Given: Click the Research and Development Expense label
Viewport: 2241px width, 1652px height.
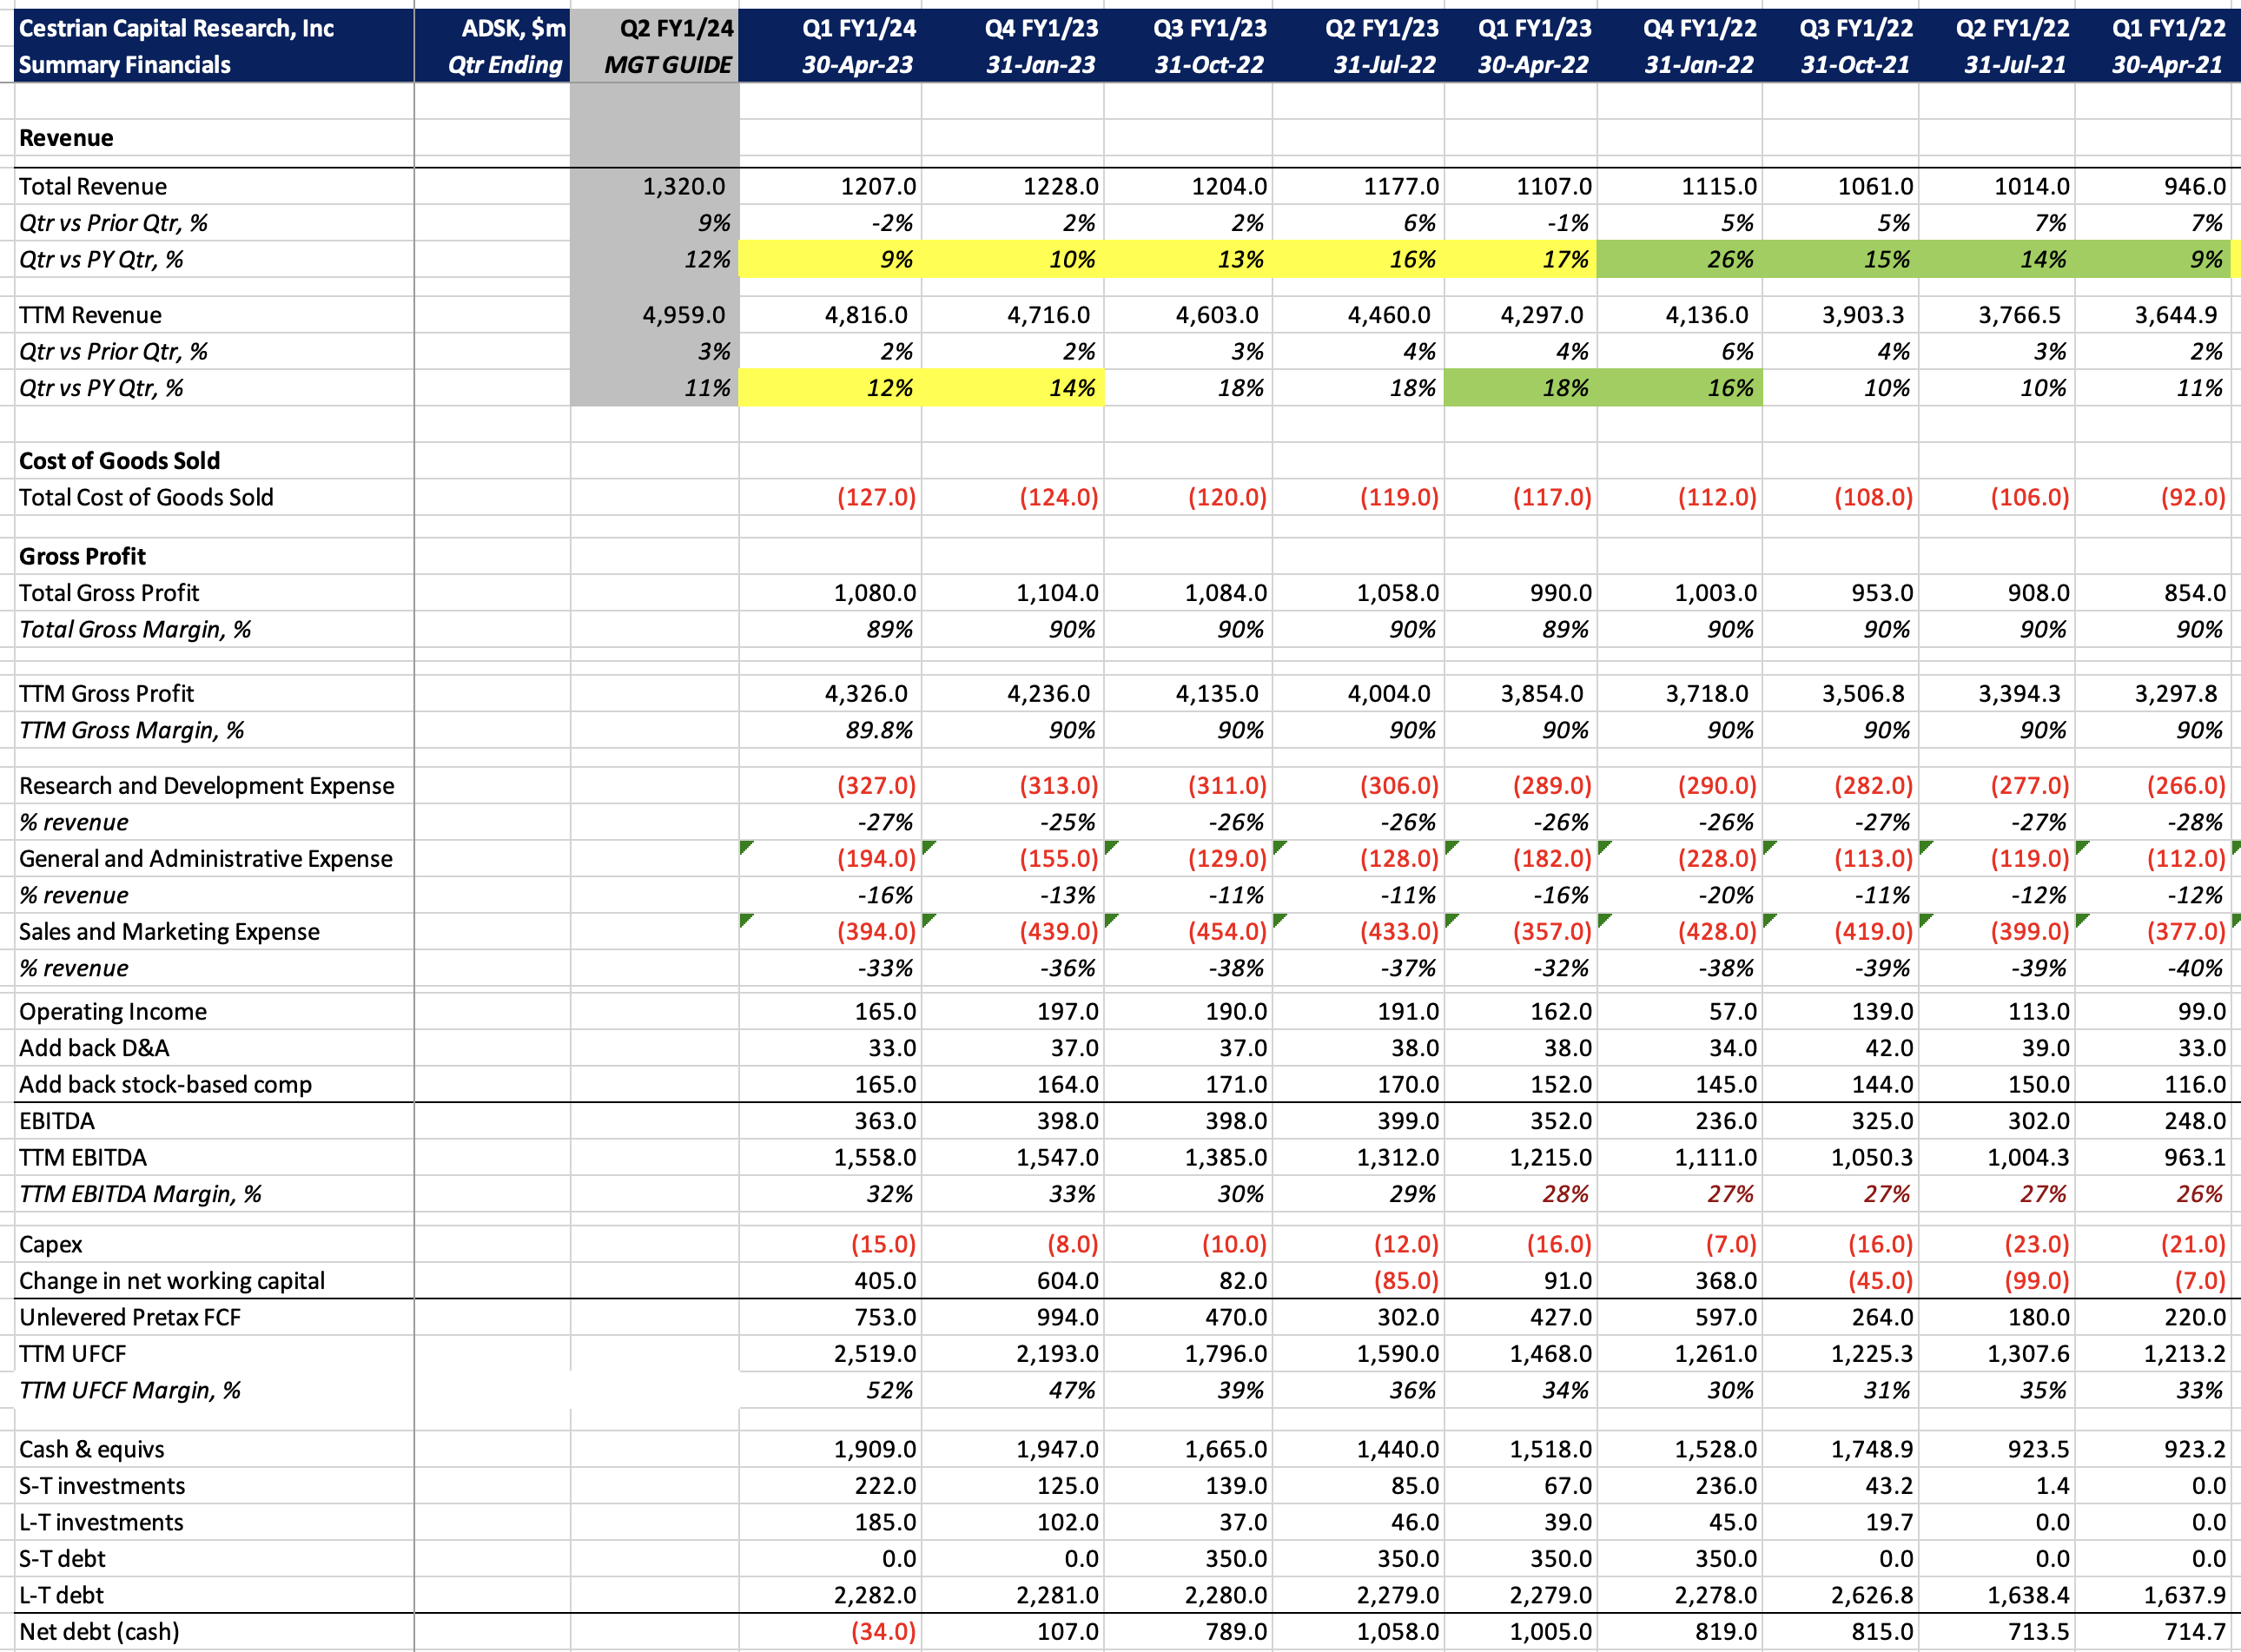Looking at the screenshot, I should tap(206, 785).
